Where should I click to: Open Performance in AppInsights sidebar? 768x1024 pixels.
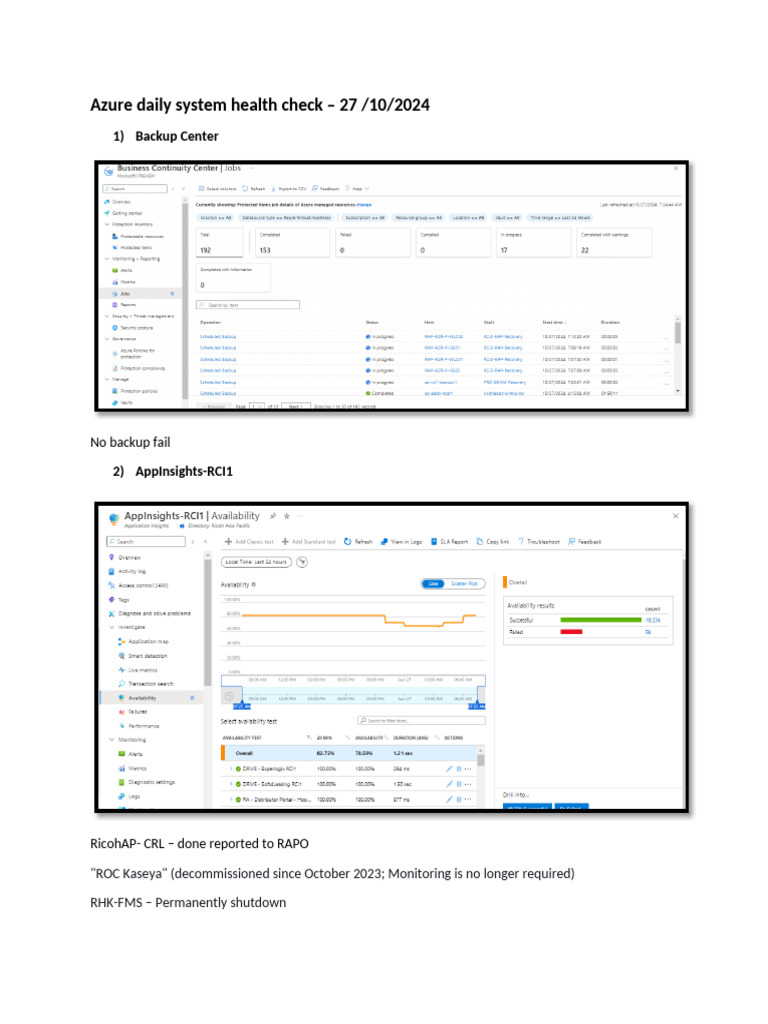[144, 726]
